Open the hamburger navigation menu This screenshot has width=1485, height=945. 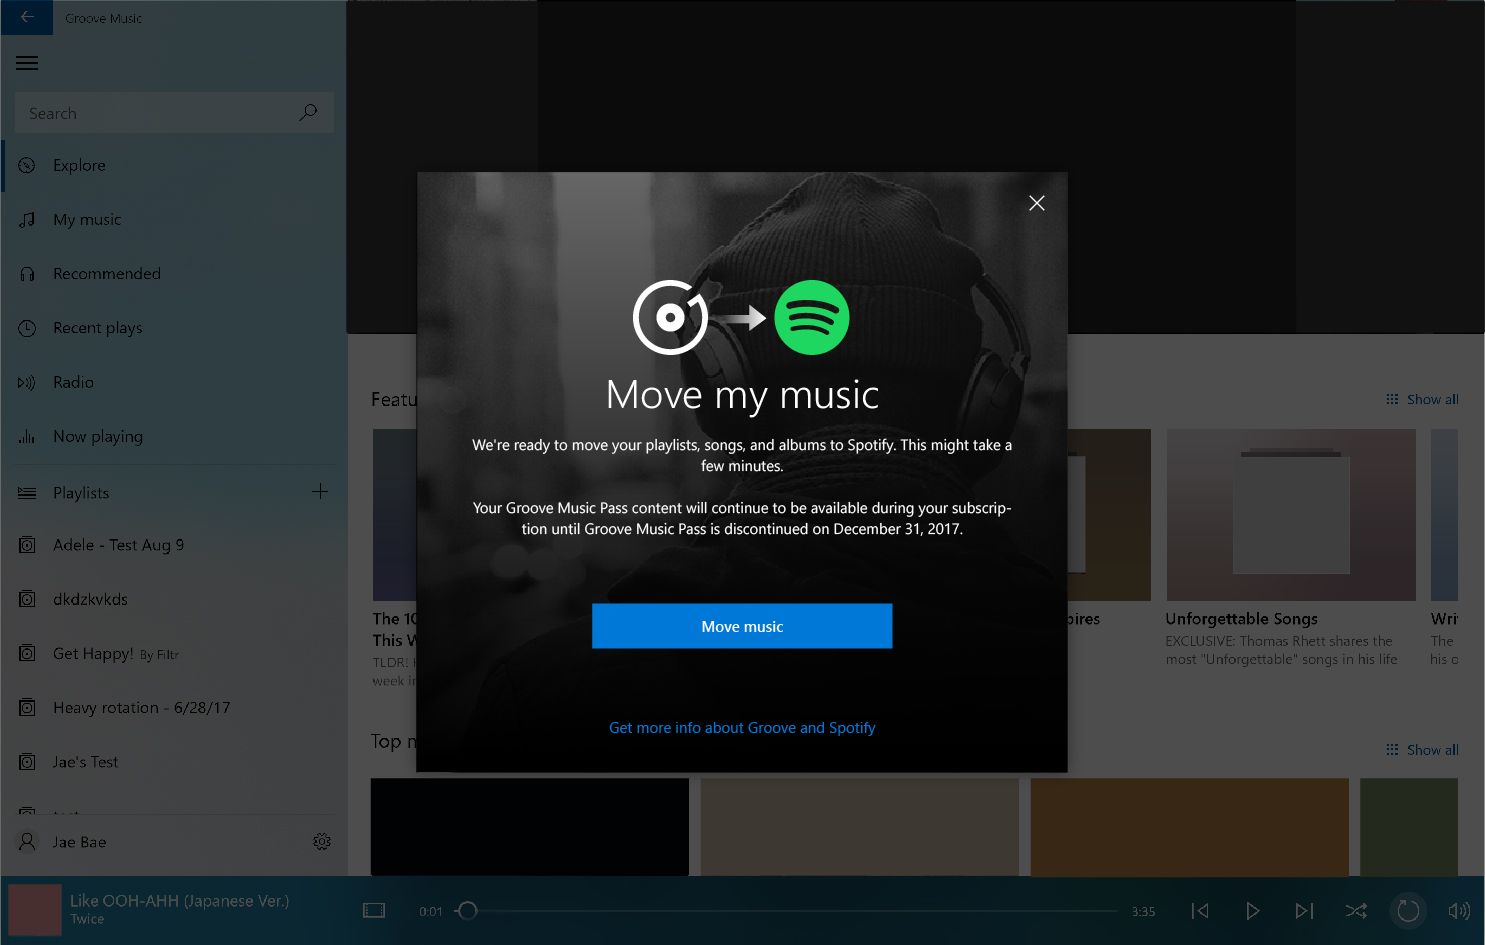(x=26, y=62)
